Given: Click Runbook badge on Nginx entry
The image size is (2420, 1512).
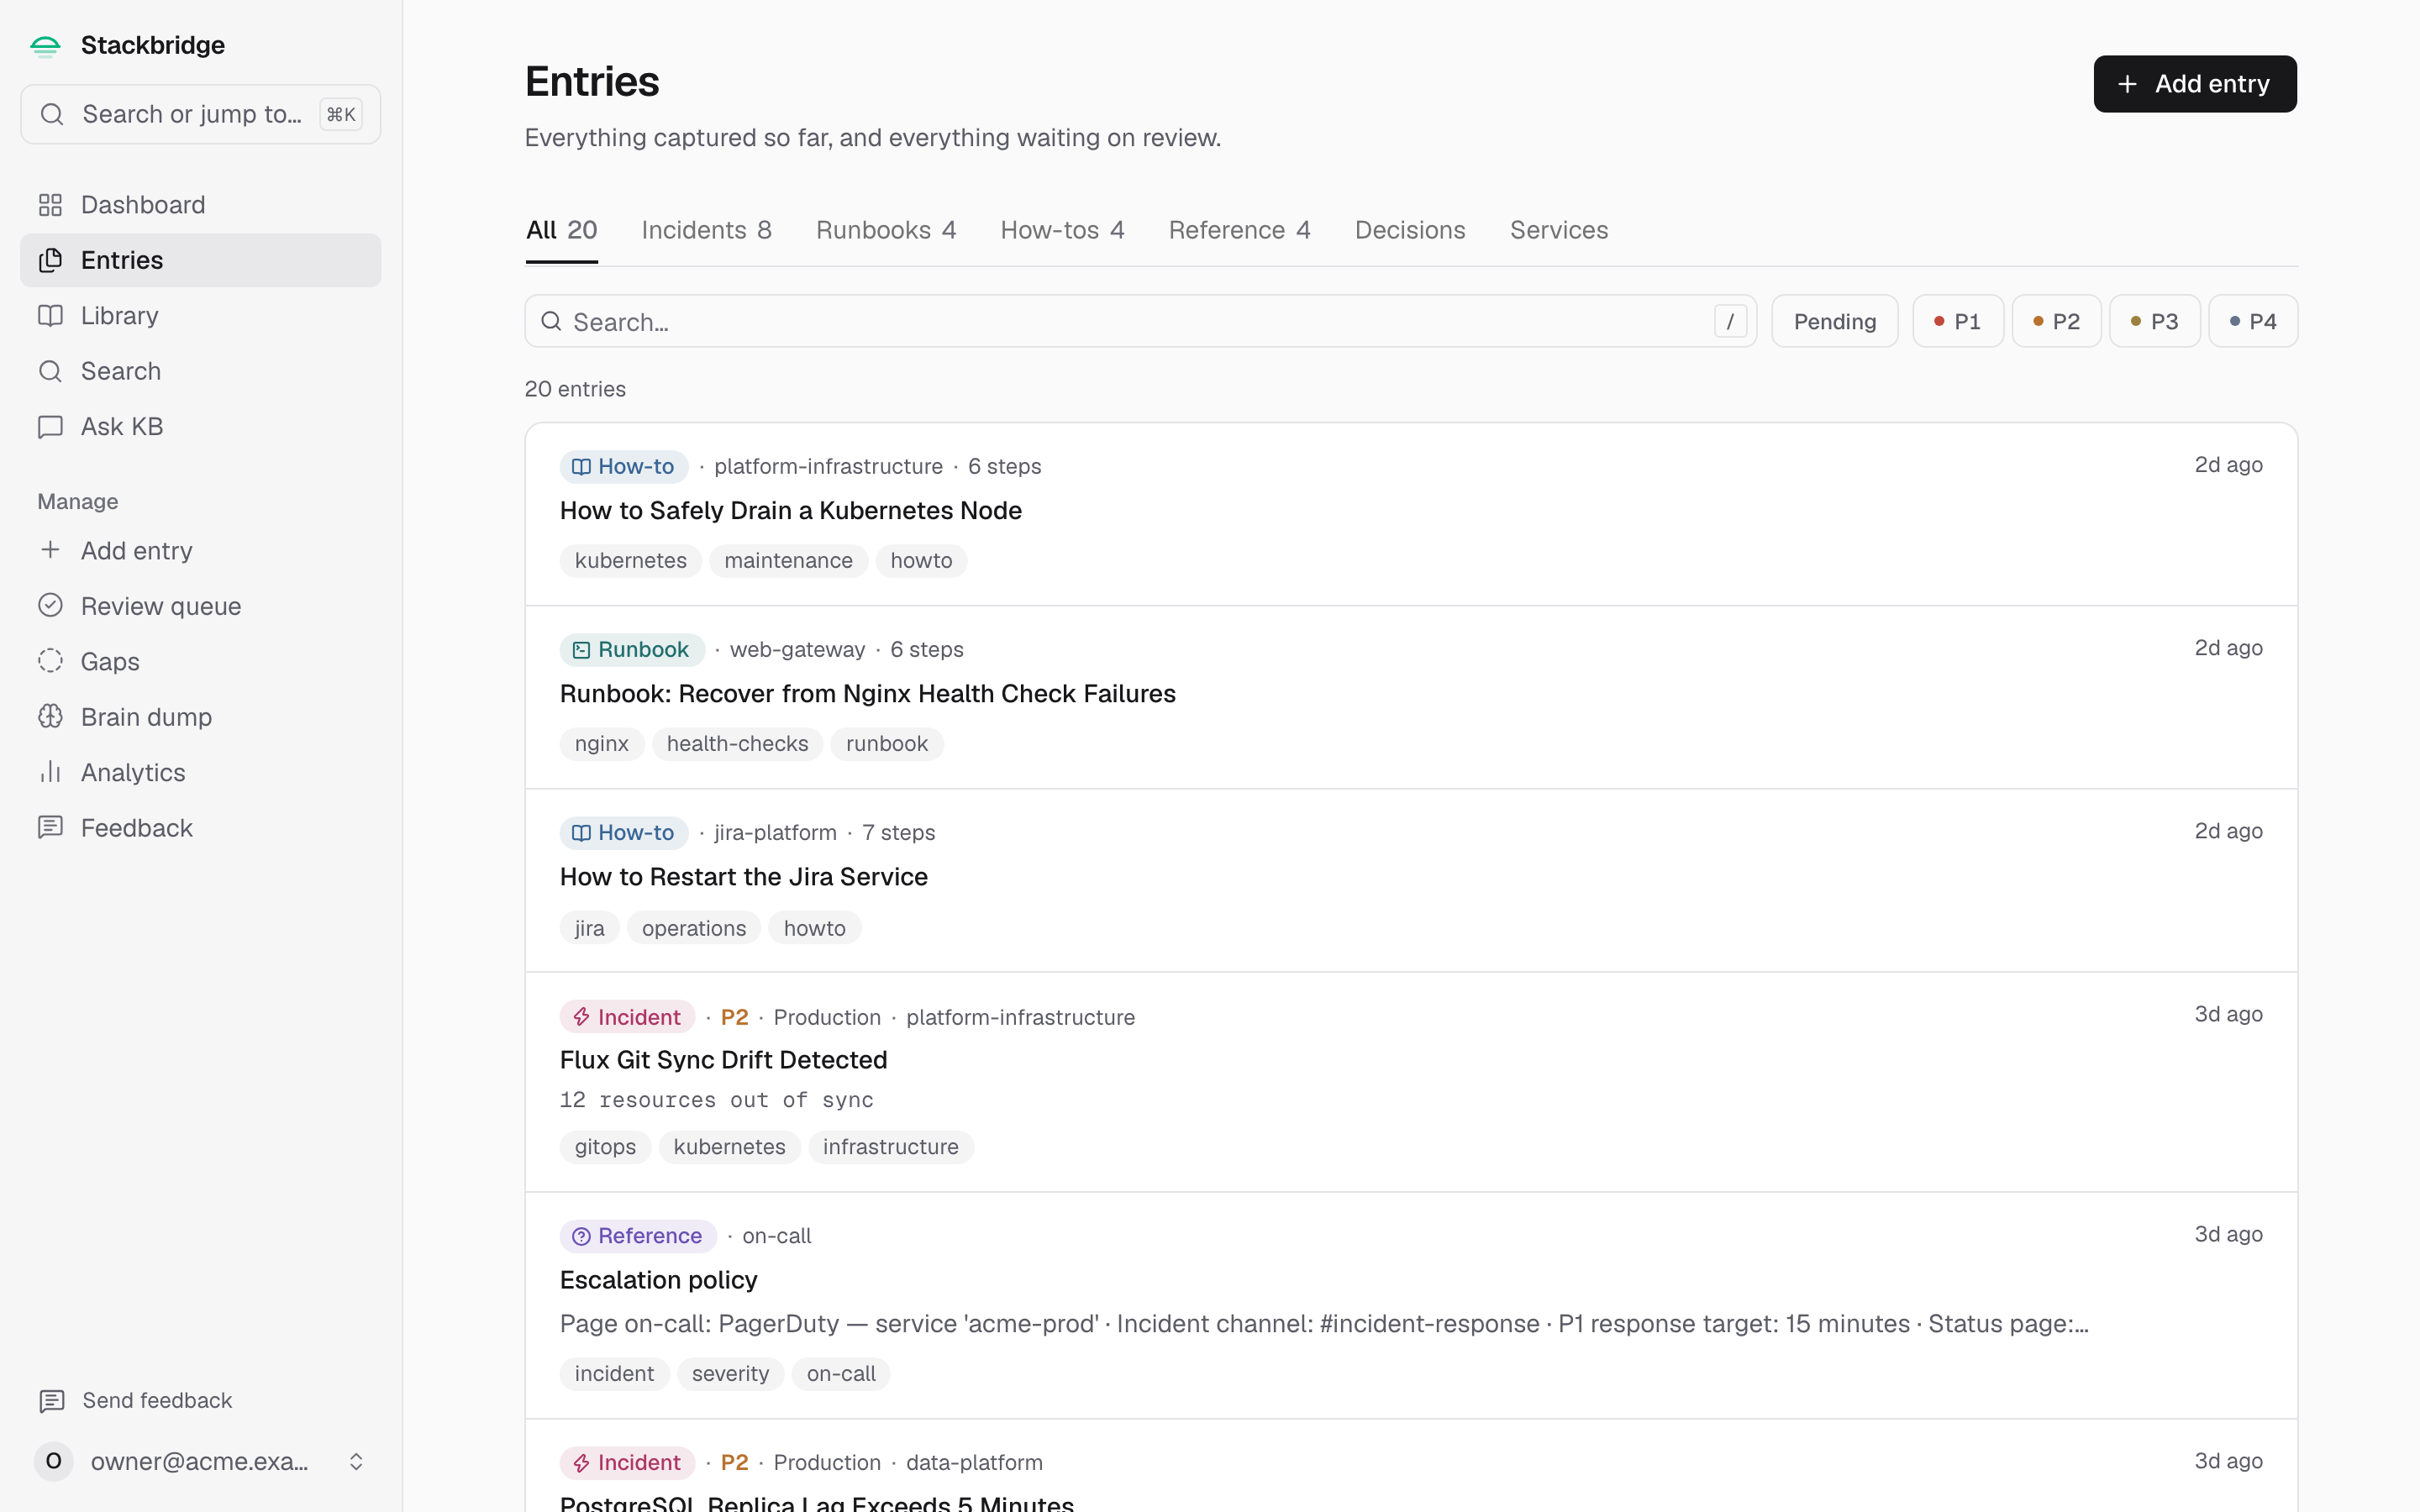Looking at the screenshot, I should 632,650.
